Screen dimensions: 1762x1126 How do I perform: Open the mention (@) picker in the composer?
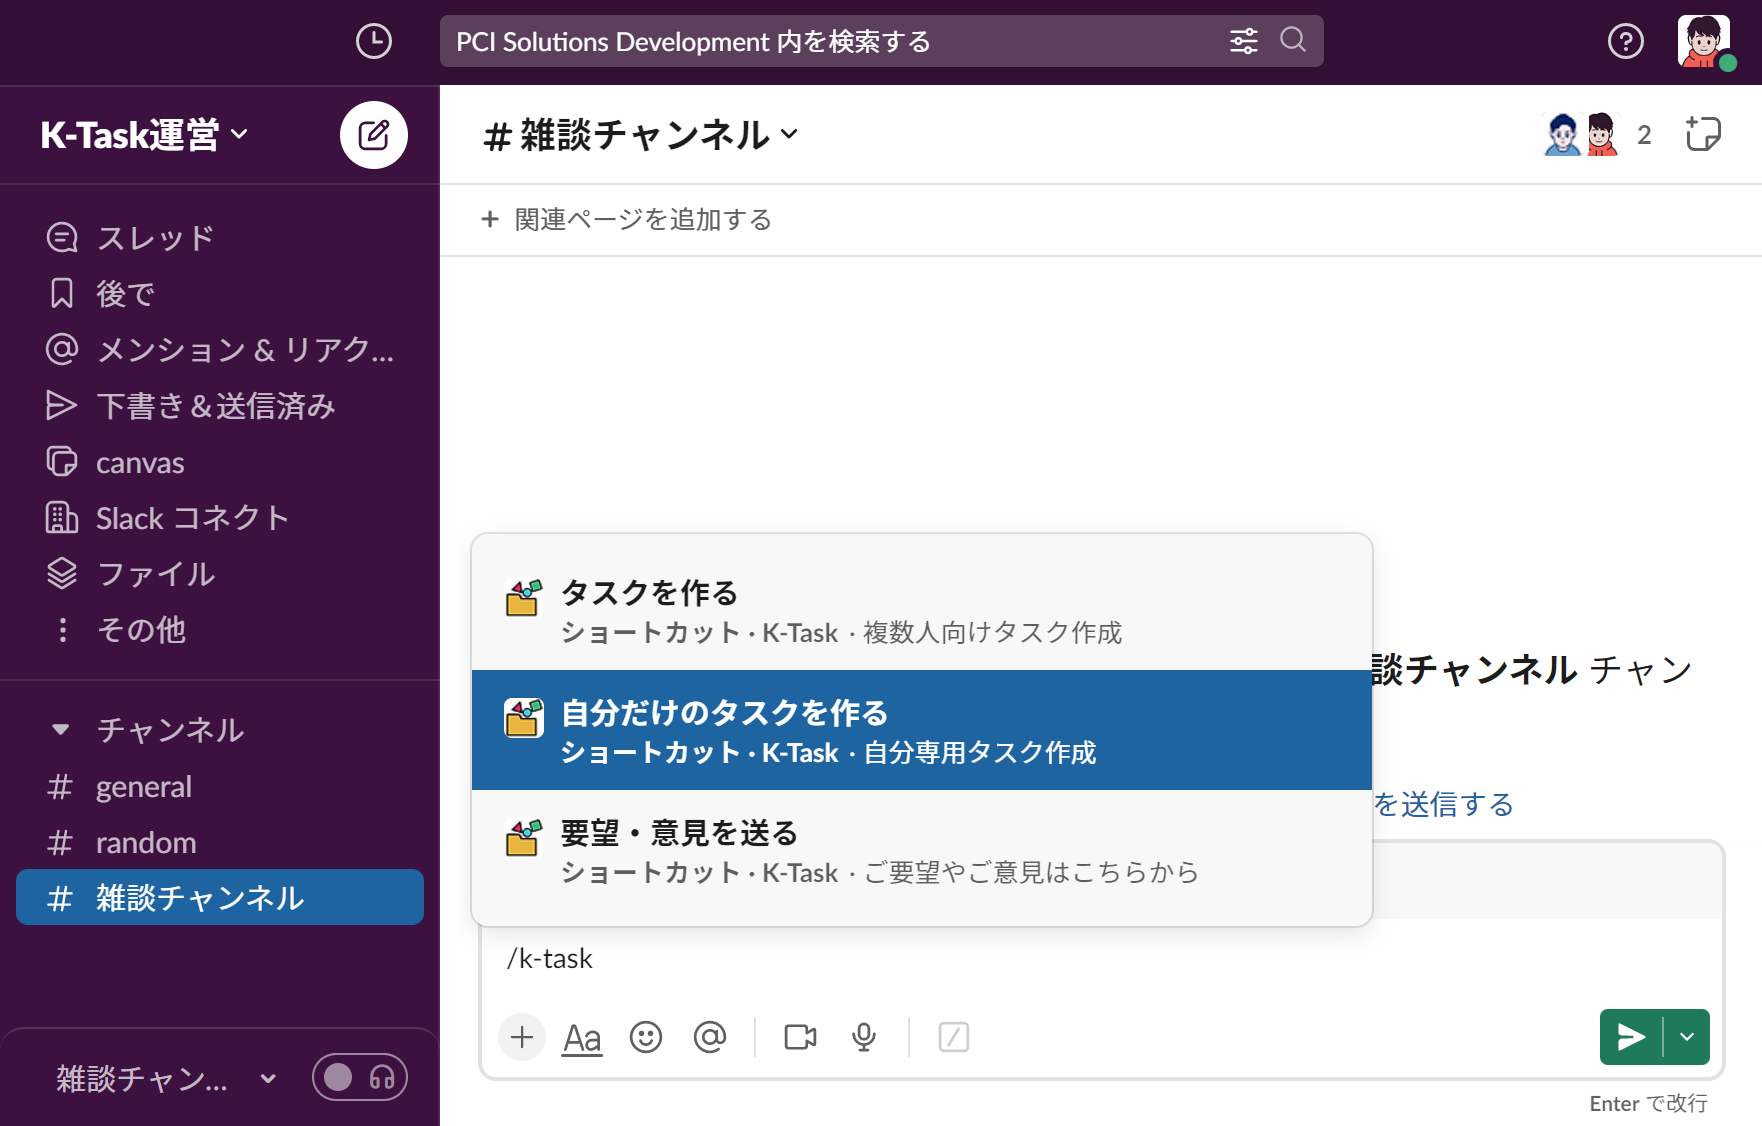710,1037
